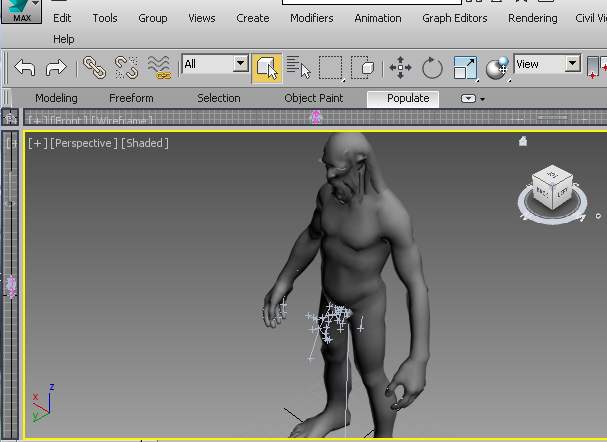Click the [Shaded] viewport label

(145, 143)
